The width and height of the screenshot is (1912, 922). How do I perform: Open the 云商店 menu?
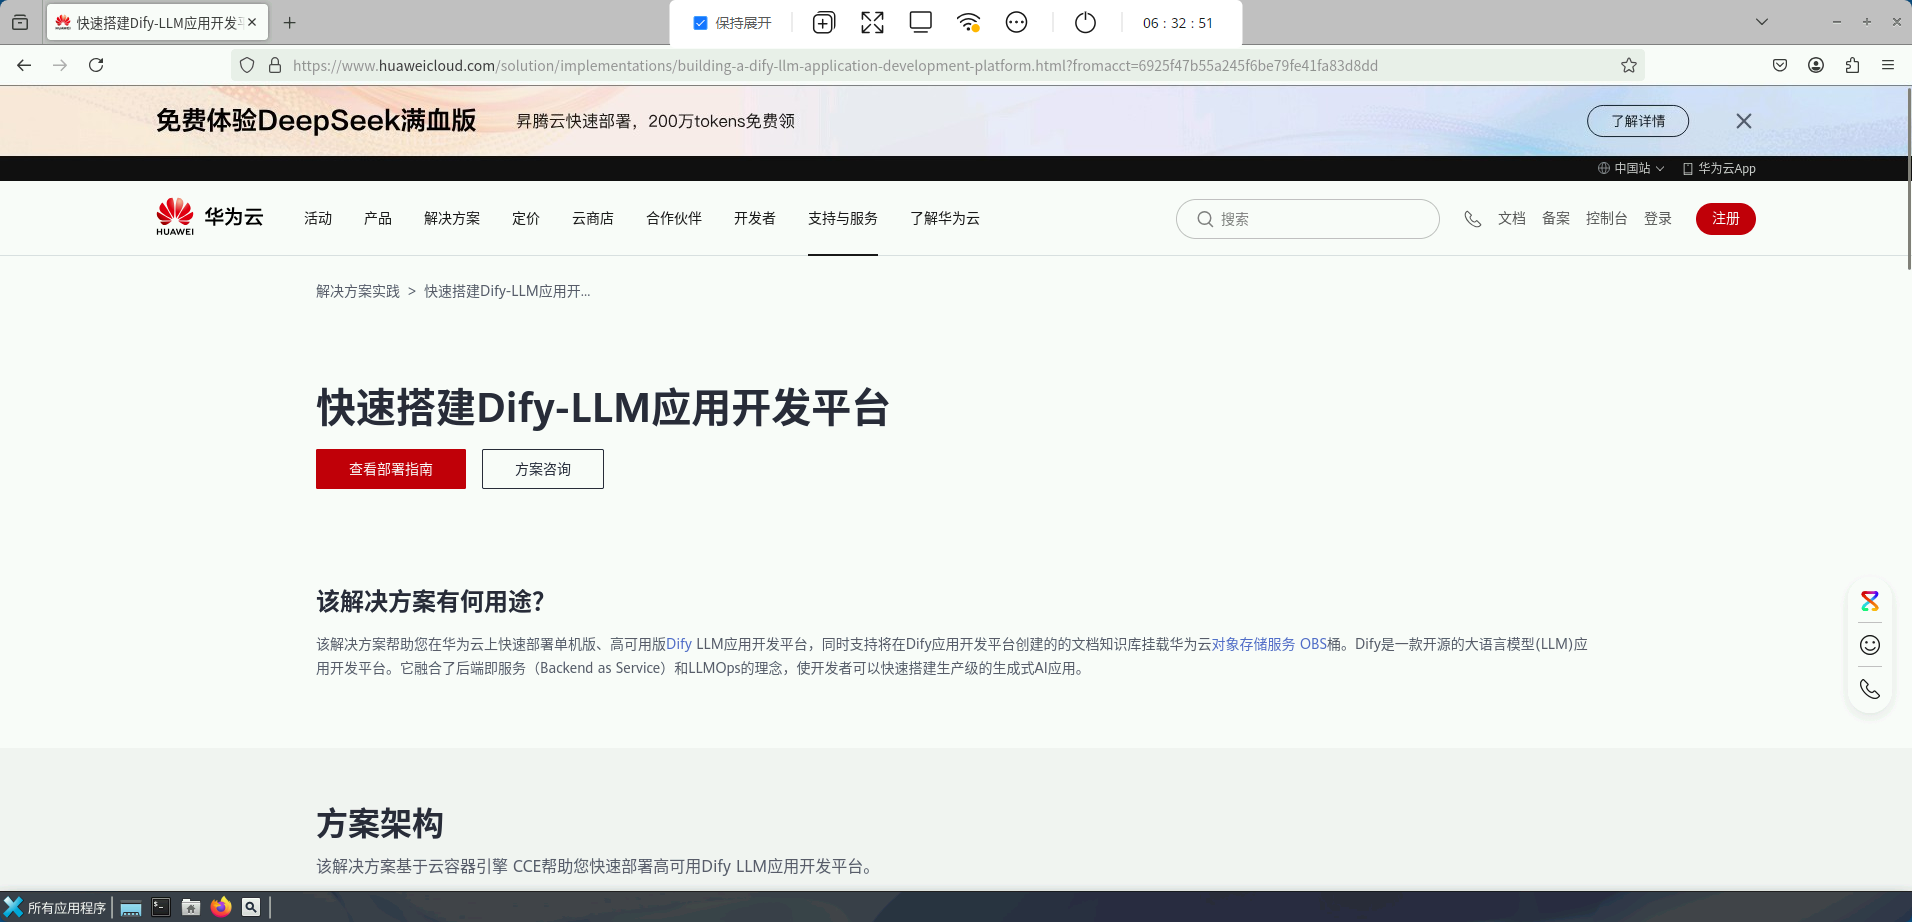pyautogui.click(x=593, y=218)
